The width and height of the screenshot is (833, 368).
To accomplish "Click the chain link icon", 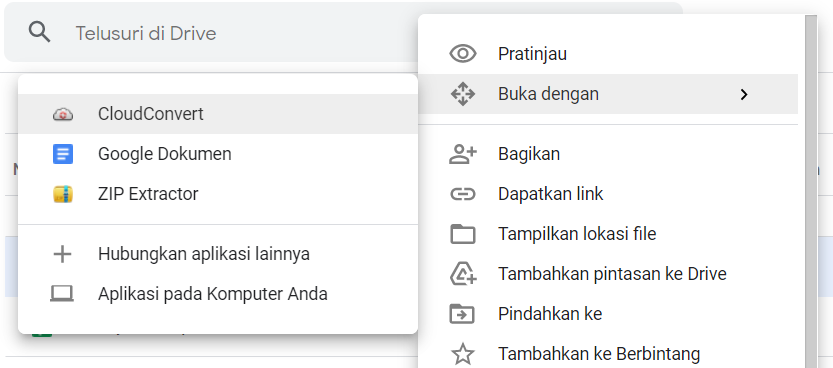I will point(463,194).
